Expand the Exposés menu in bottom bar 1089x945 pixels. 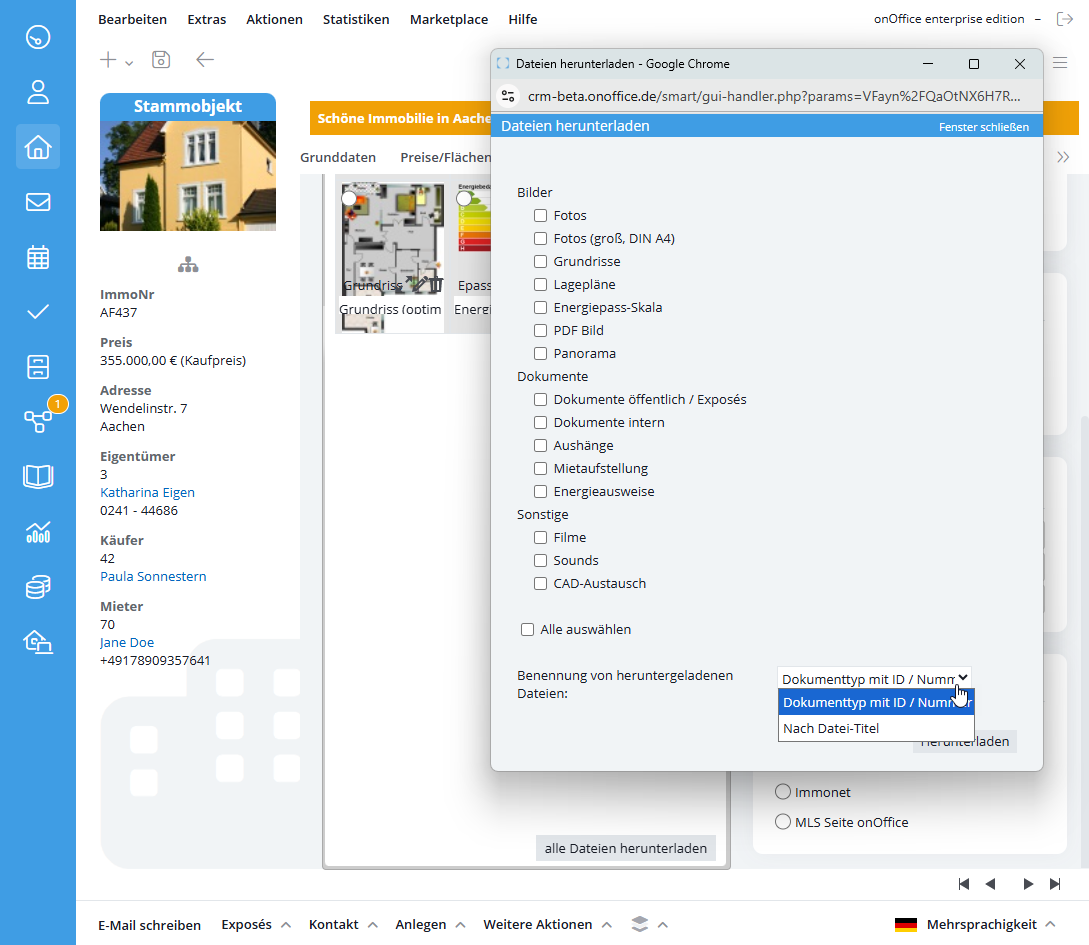(256, 925)
